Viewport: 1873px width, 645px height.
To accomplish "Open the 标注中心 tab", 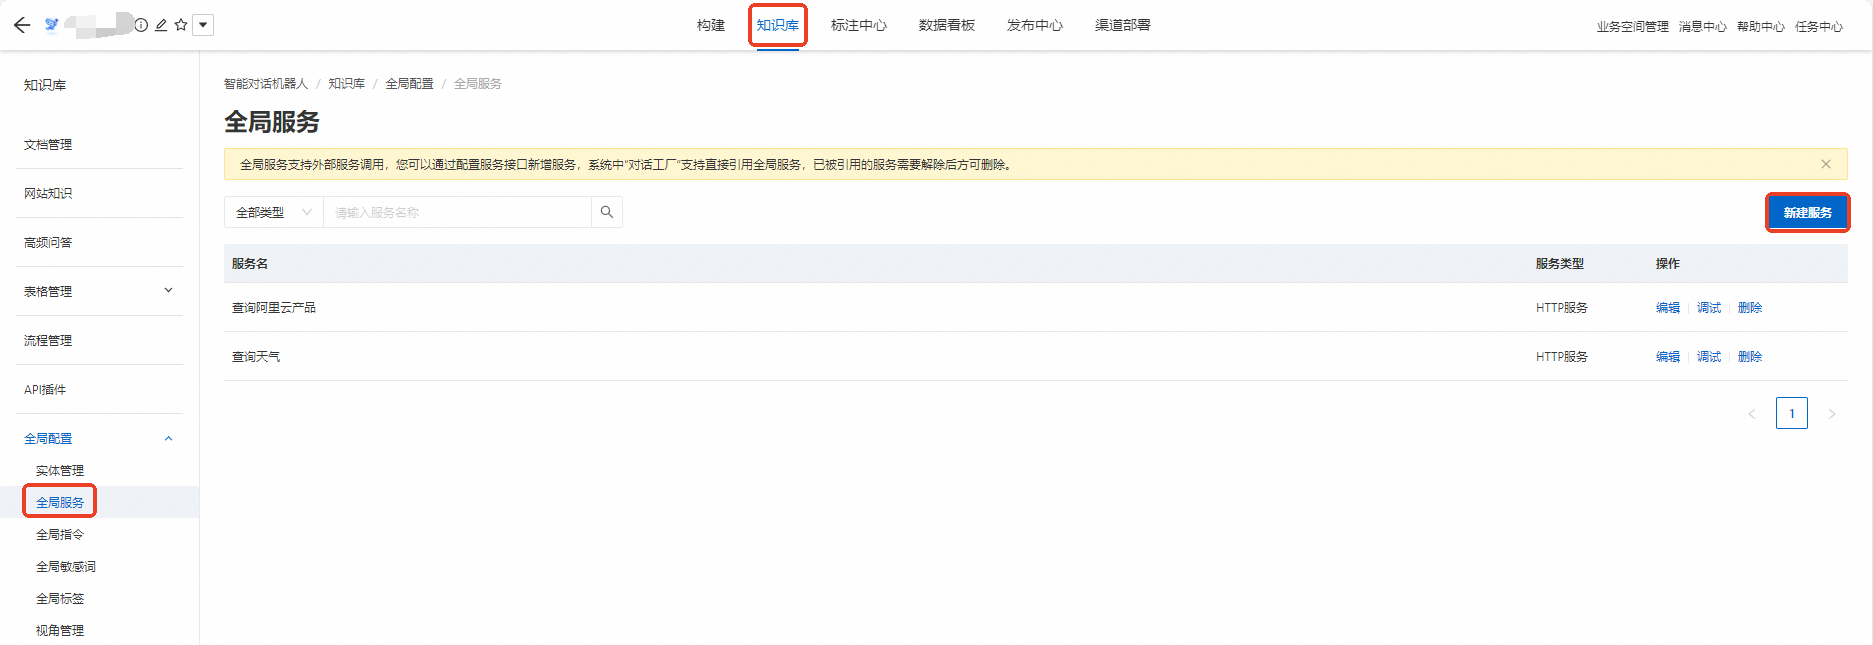I will click(859, 25).
